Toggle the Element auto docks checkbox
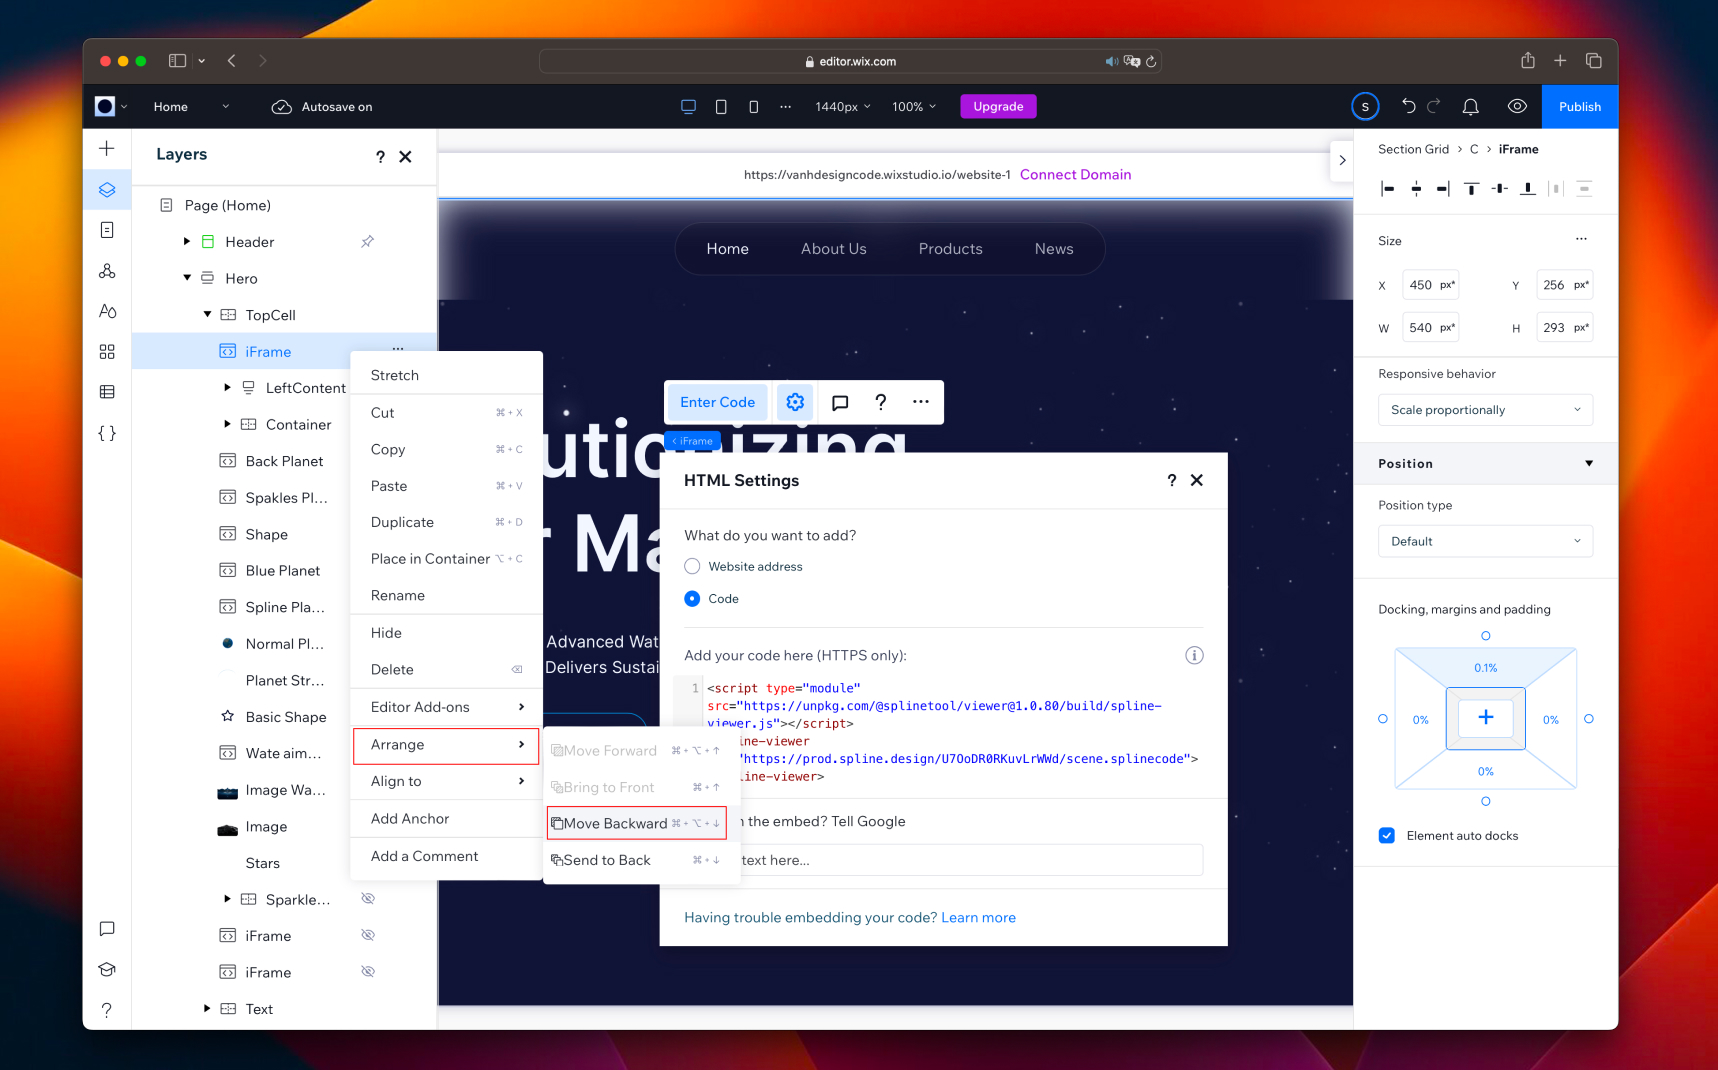The image size is (1718, 1070). (1387, 836)
